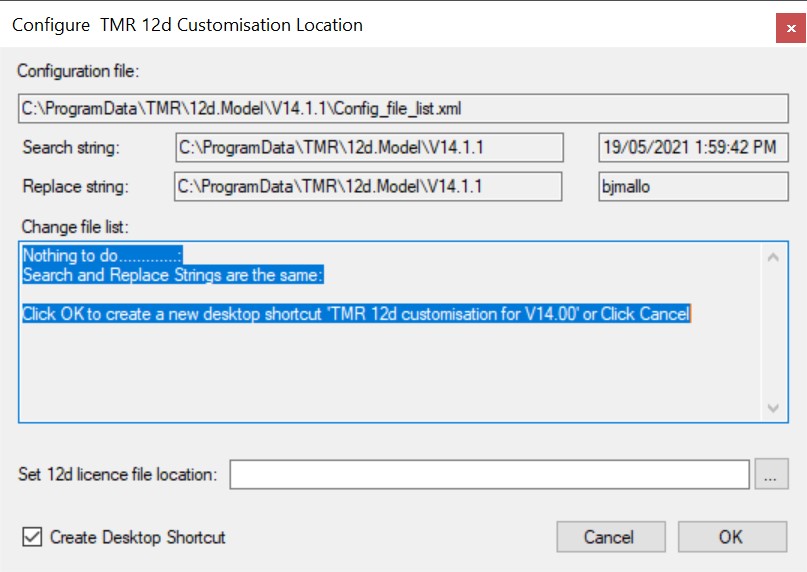The width and height of the screenshot is (807, 572).
Task: Click into the Replace string field
Action: tap(368, 186)
